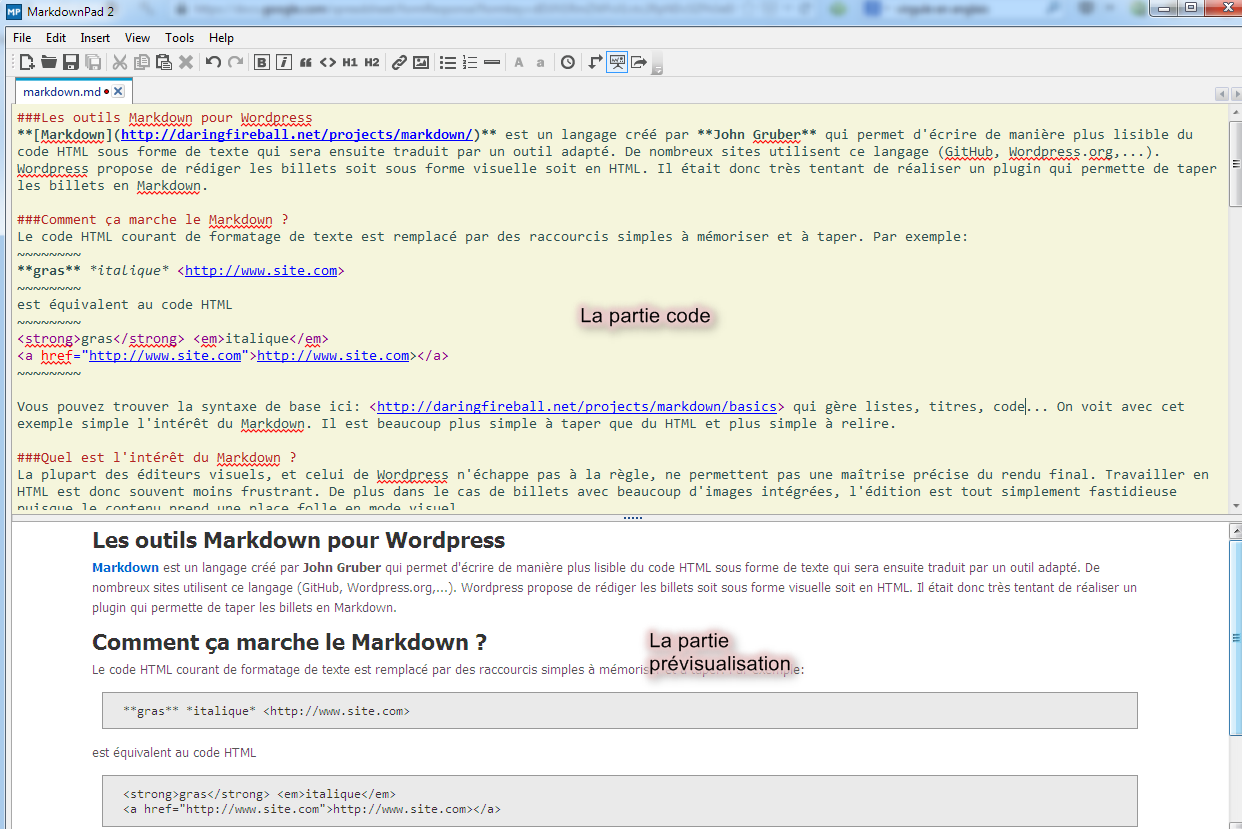The width and height of the screenshot is (1242, 829).
Task: Convert text to lowercase with the small a icon
Action: tap(541, 62)
